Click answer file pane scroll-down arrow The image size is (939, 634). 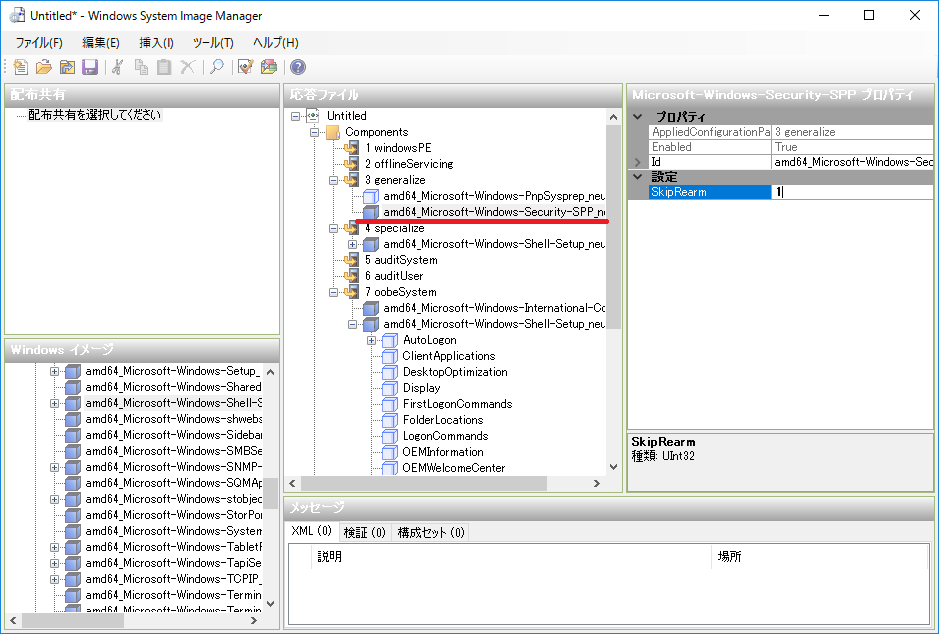pos(613,467)
